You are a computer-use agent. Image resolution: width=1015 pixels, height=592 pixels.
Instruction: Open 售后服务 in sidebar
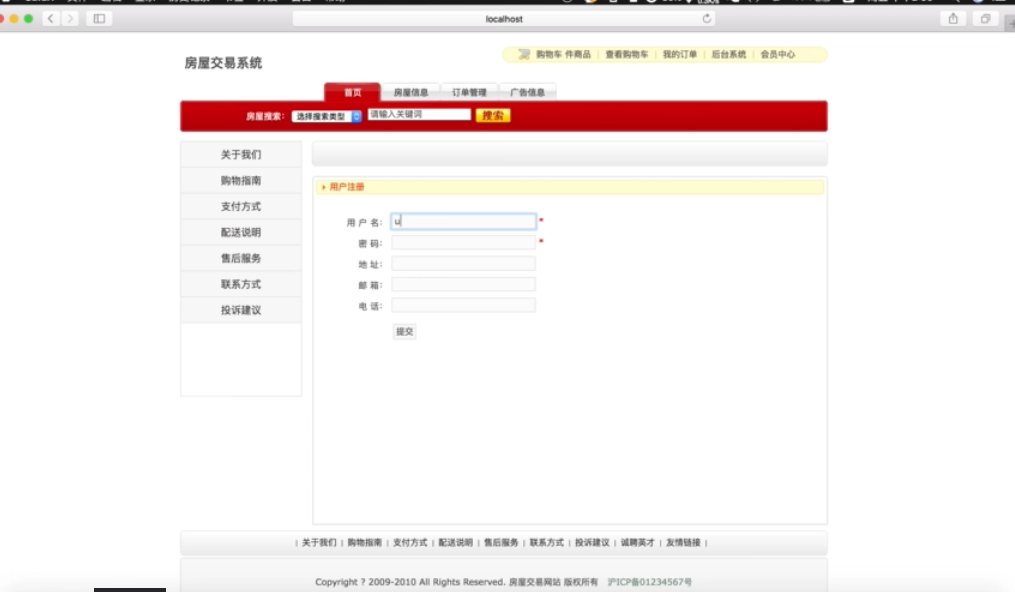(x=241, y=258)
